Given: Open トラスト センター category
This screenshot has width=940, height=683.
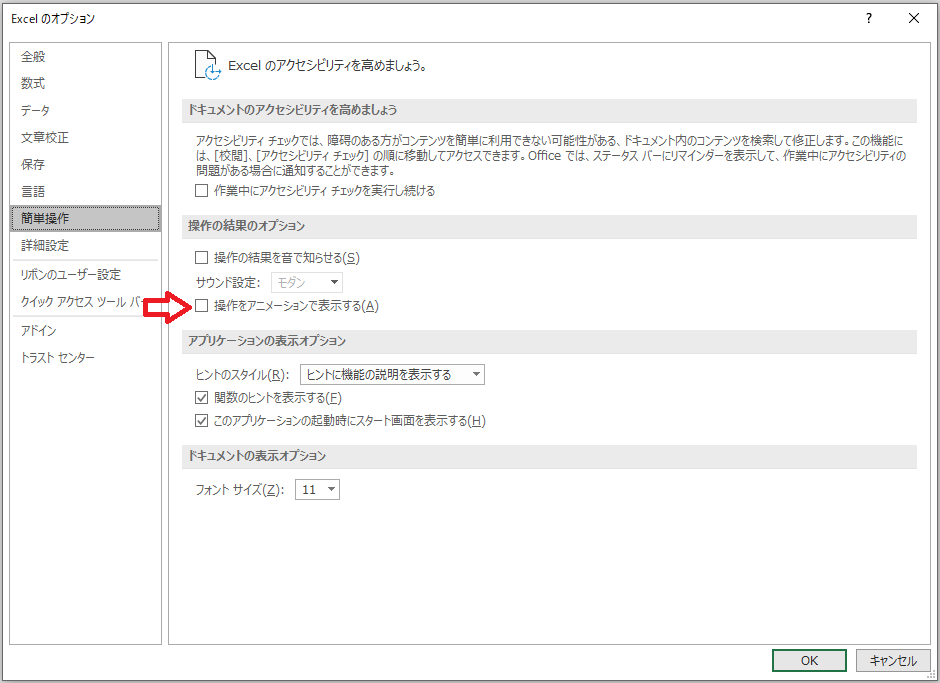Looking at the screenshot, I should tap(86, 357).
